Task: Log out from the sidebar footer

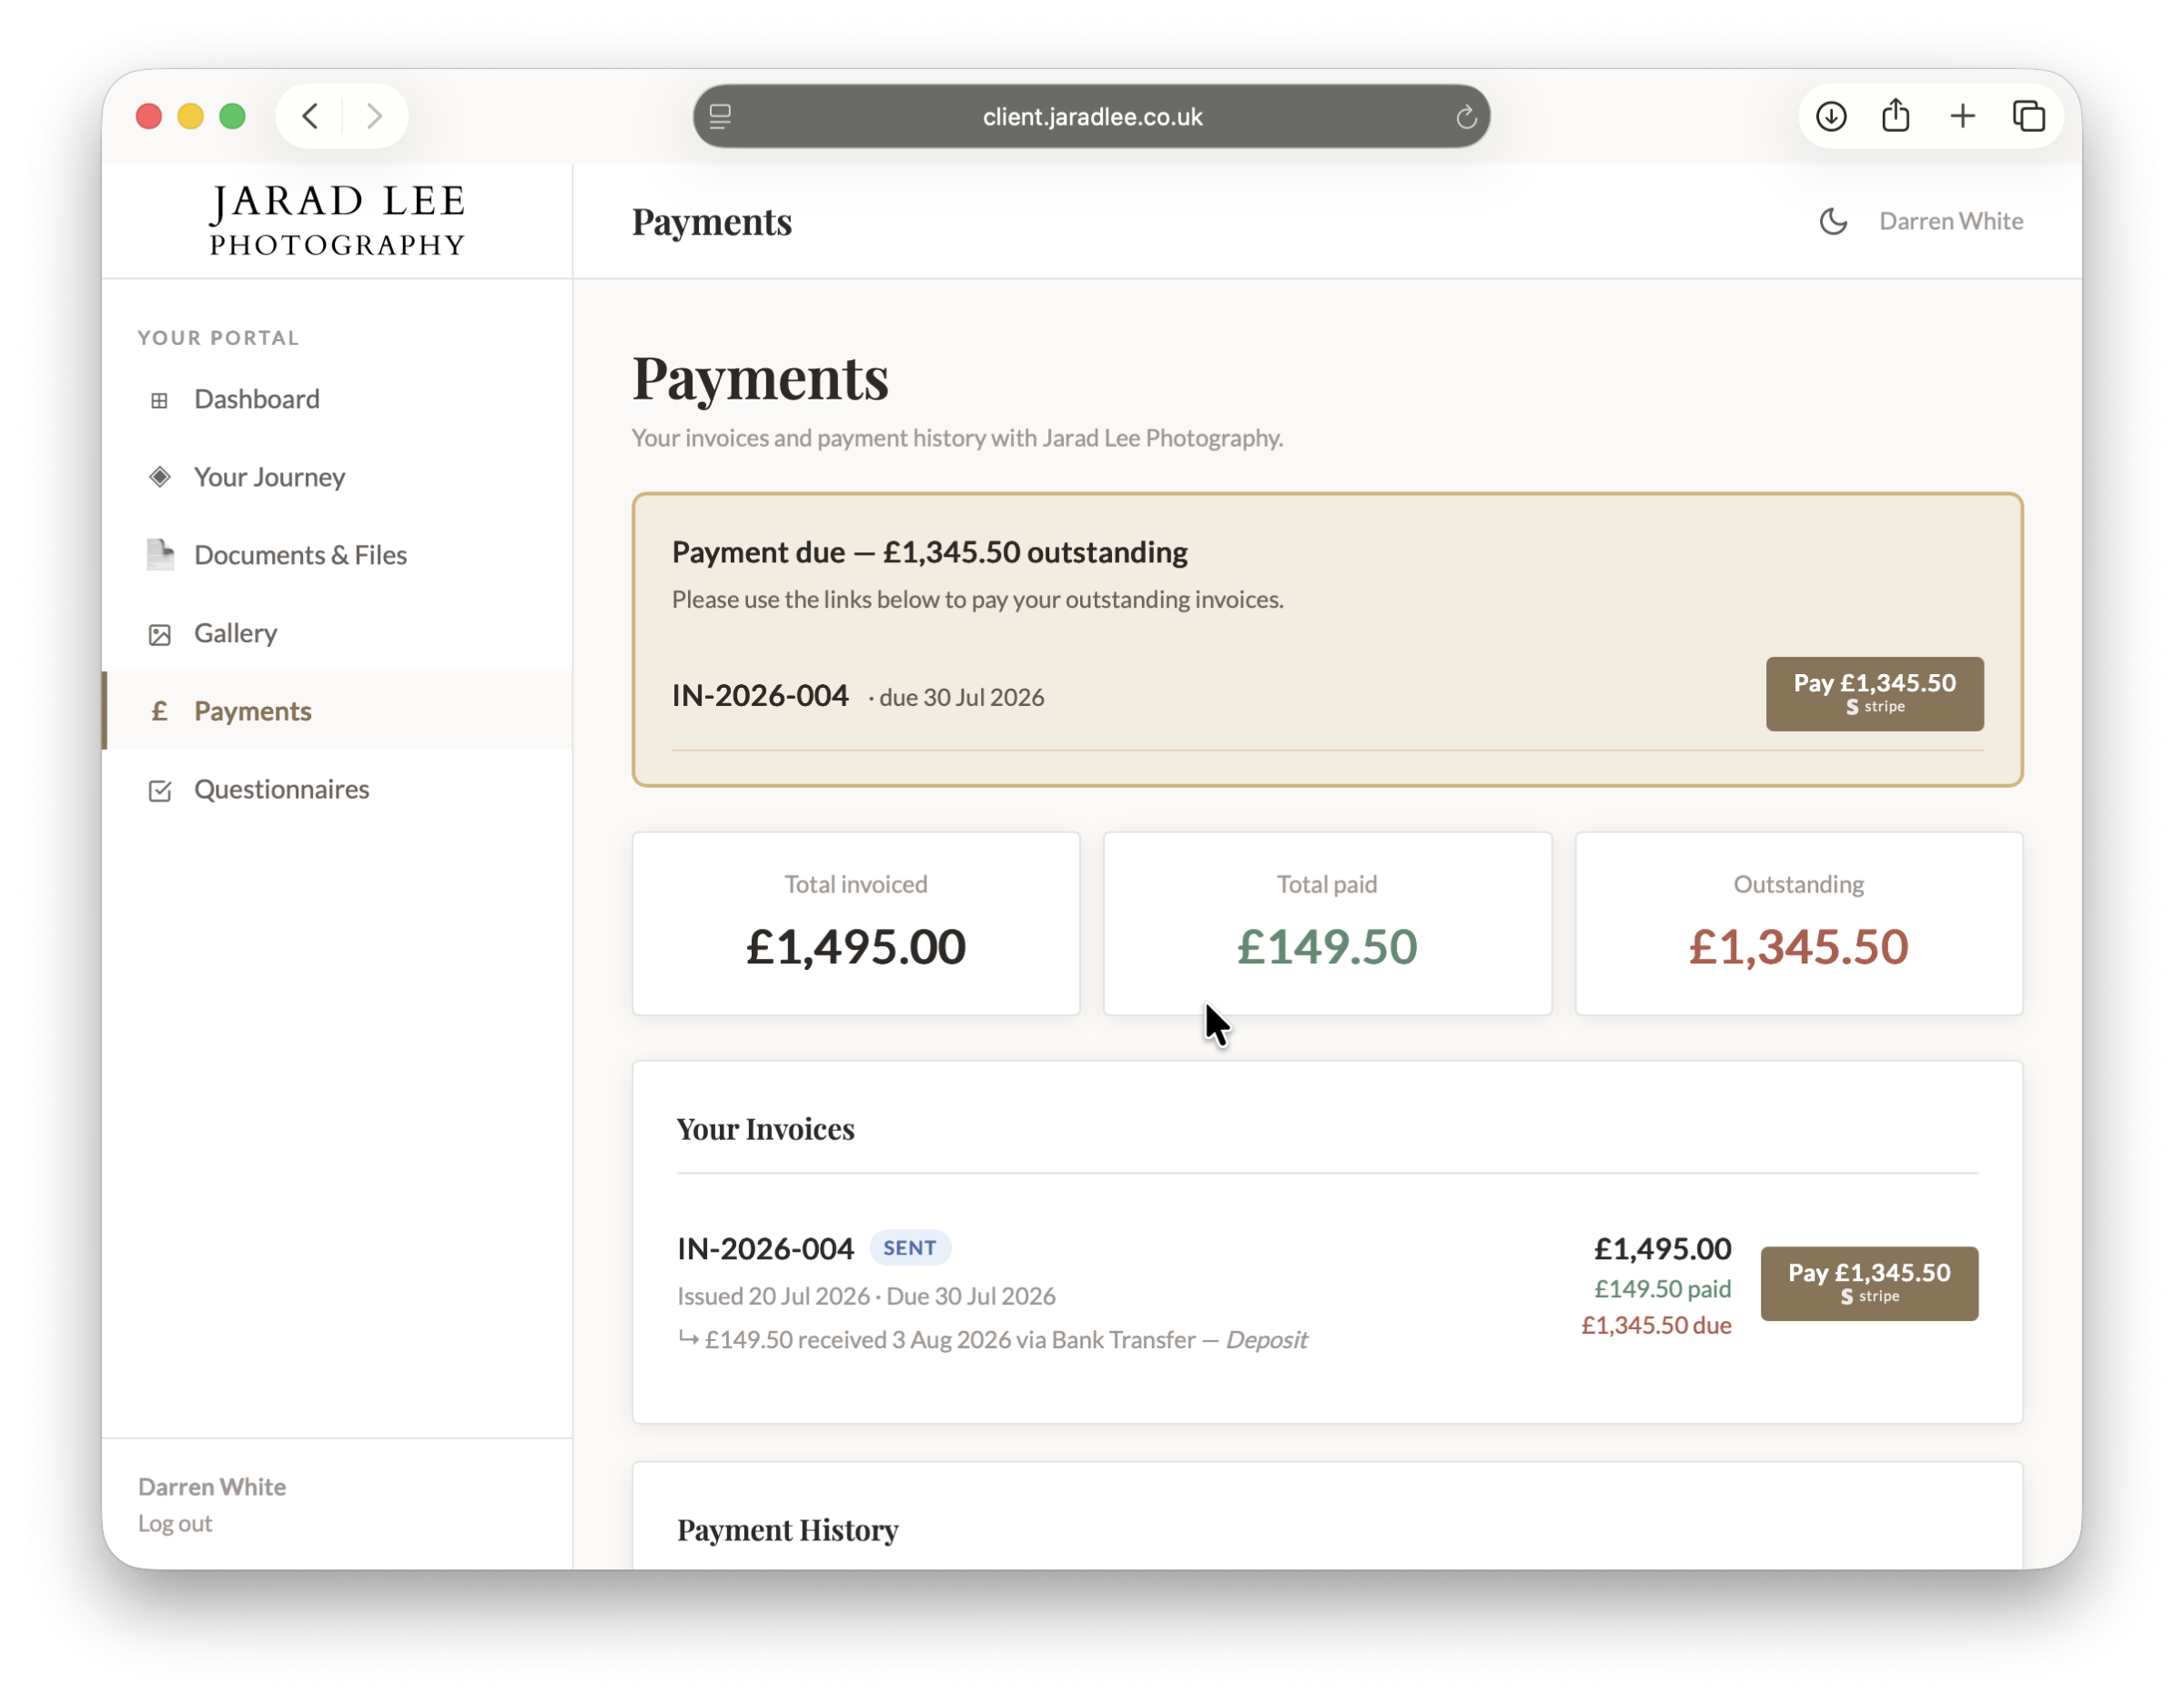Action: [x=175, y=1523]
